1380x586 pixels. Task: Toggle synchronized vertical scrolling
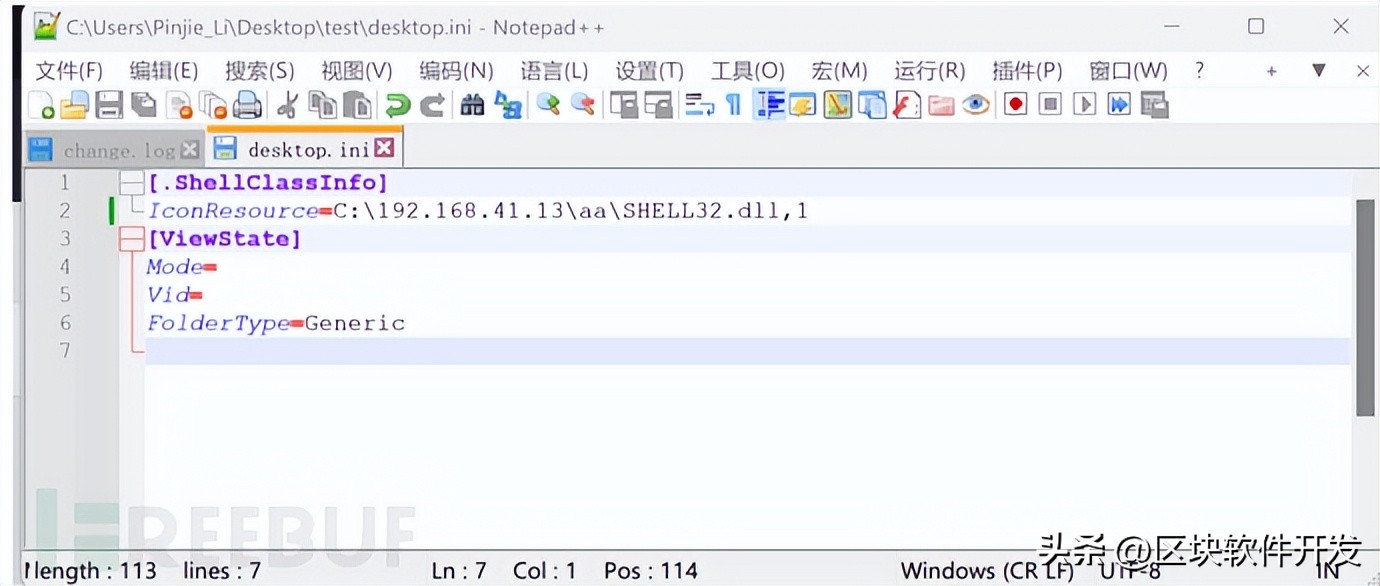click(x=624, y=105)
